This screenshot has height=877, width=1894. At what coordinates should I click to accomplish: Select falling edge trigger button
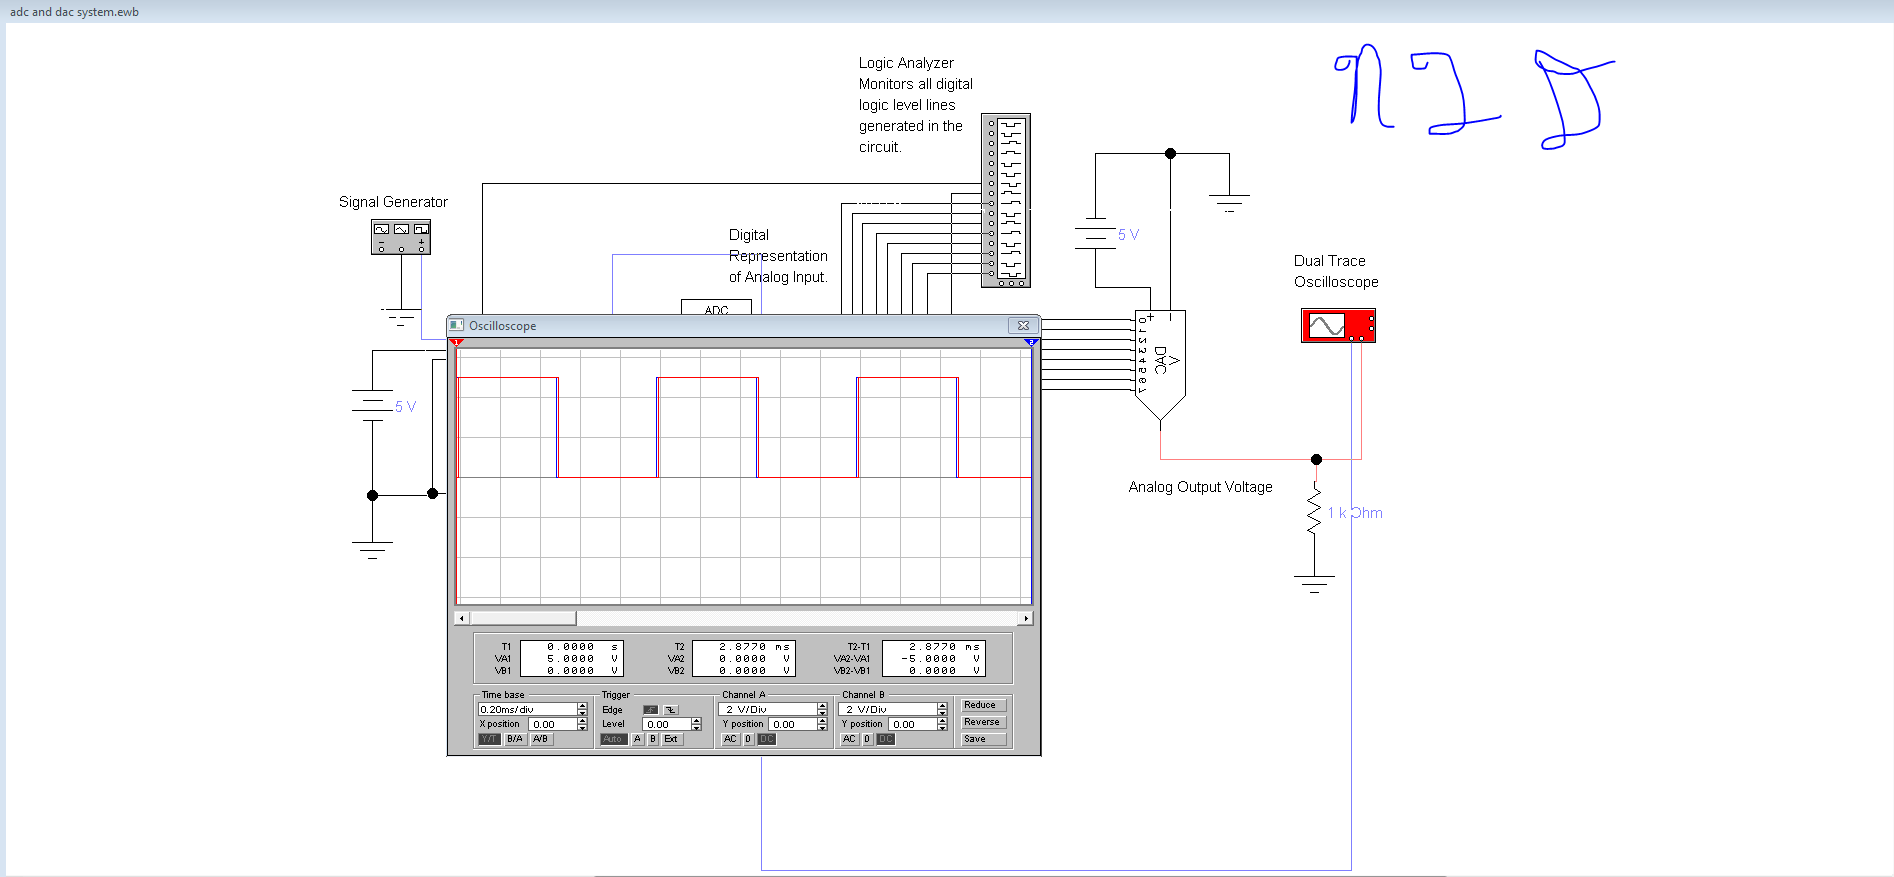tap(671, 710)
